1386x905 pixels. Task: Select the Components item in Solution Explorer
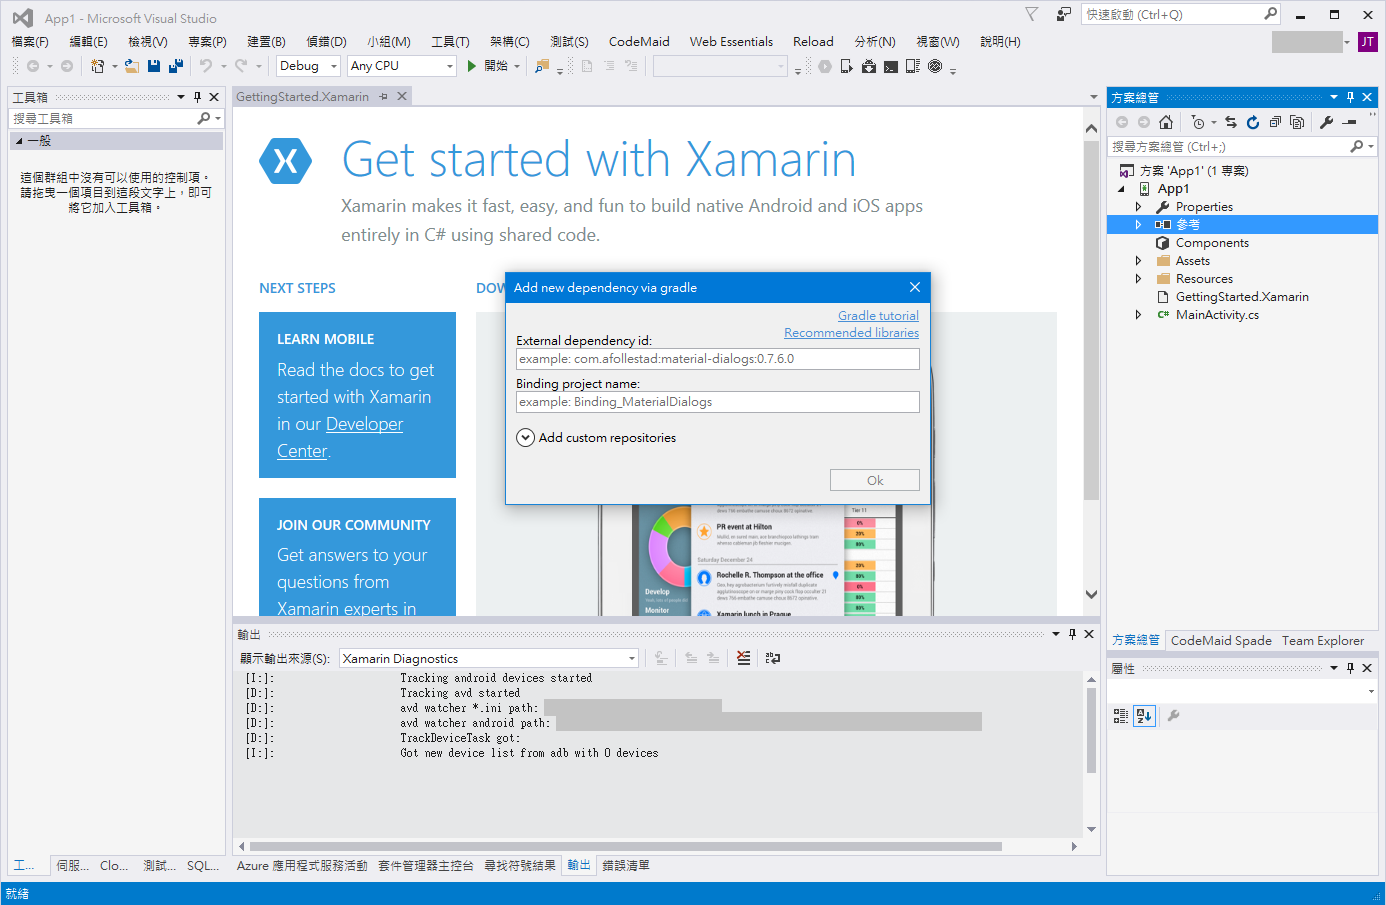point(1212,243)
